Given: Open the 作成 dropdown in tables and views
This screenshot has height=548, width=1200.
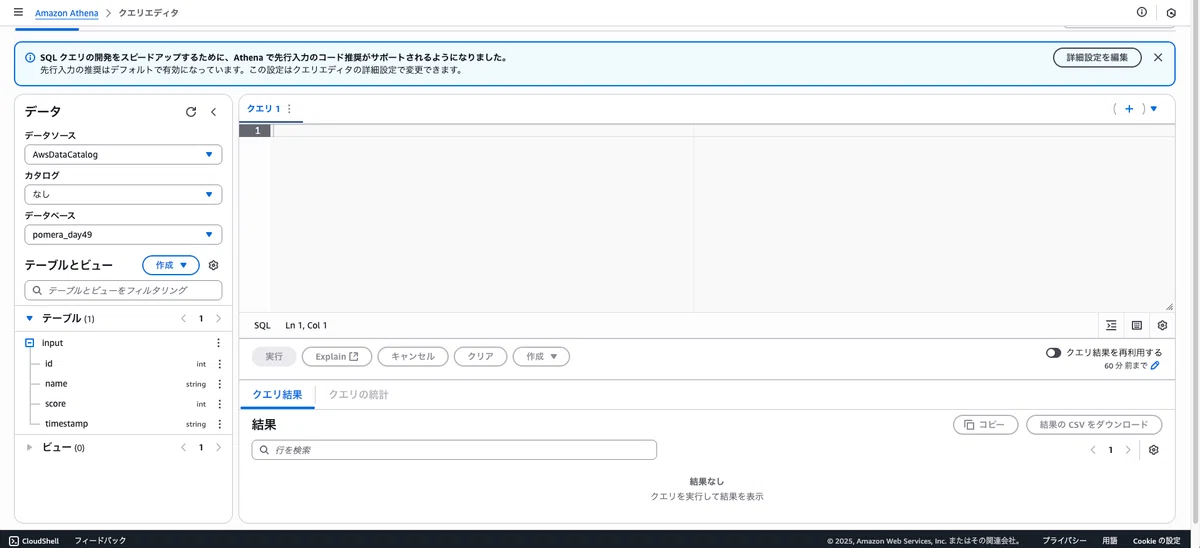Looking at the screenshot, I should click(x=171, y=265).
